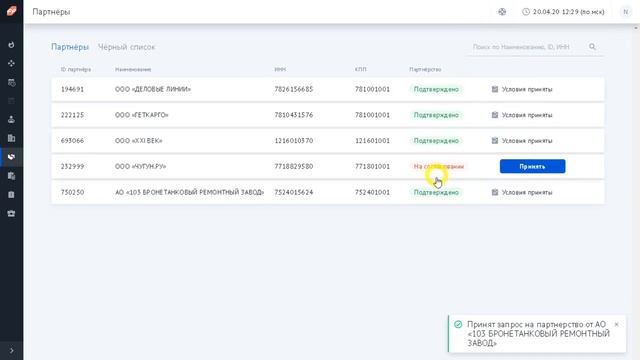Open the calendar-with-clock sidebar icon

(x=11, y=82)
